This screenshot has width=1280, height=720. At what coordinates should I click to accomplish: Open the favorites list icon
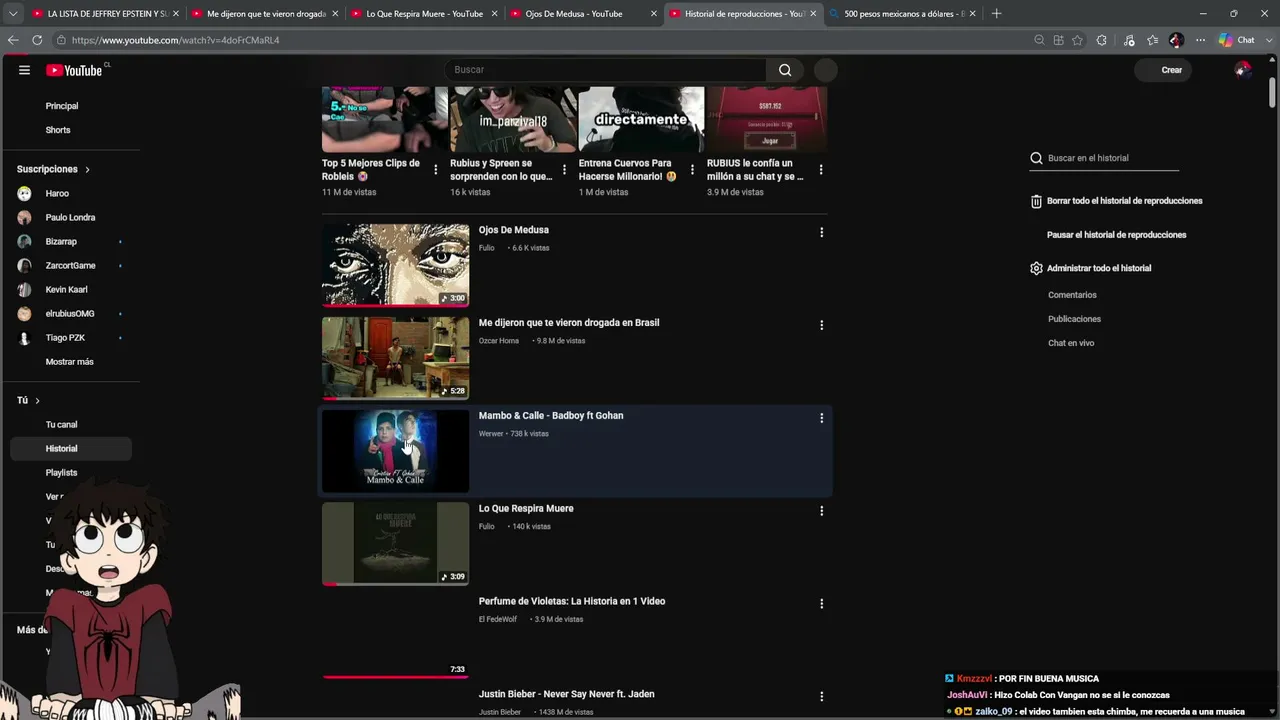tap(1152, 40)
